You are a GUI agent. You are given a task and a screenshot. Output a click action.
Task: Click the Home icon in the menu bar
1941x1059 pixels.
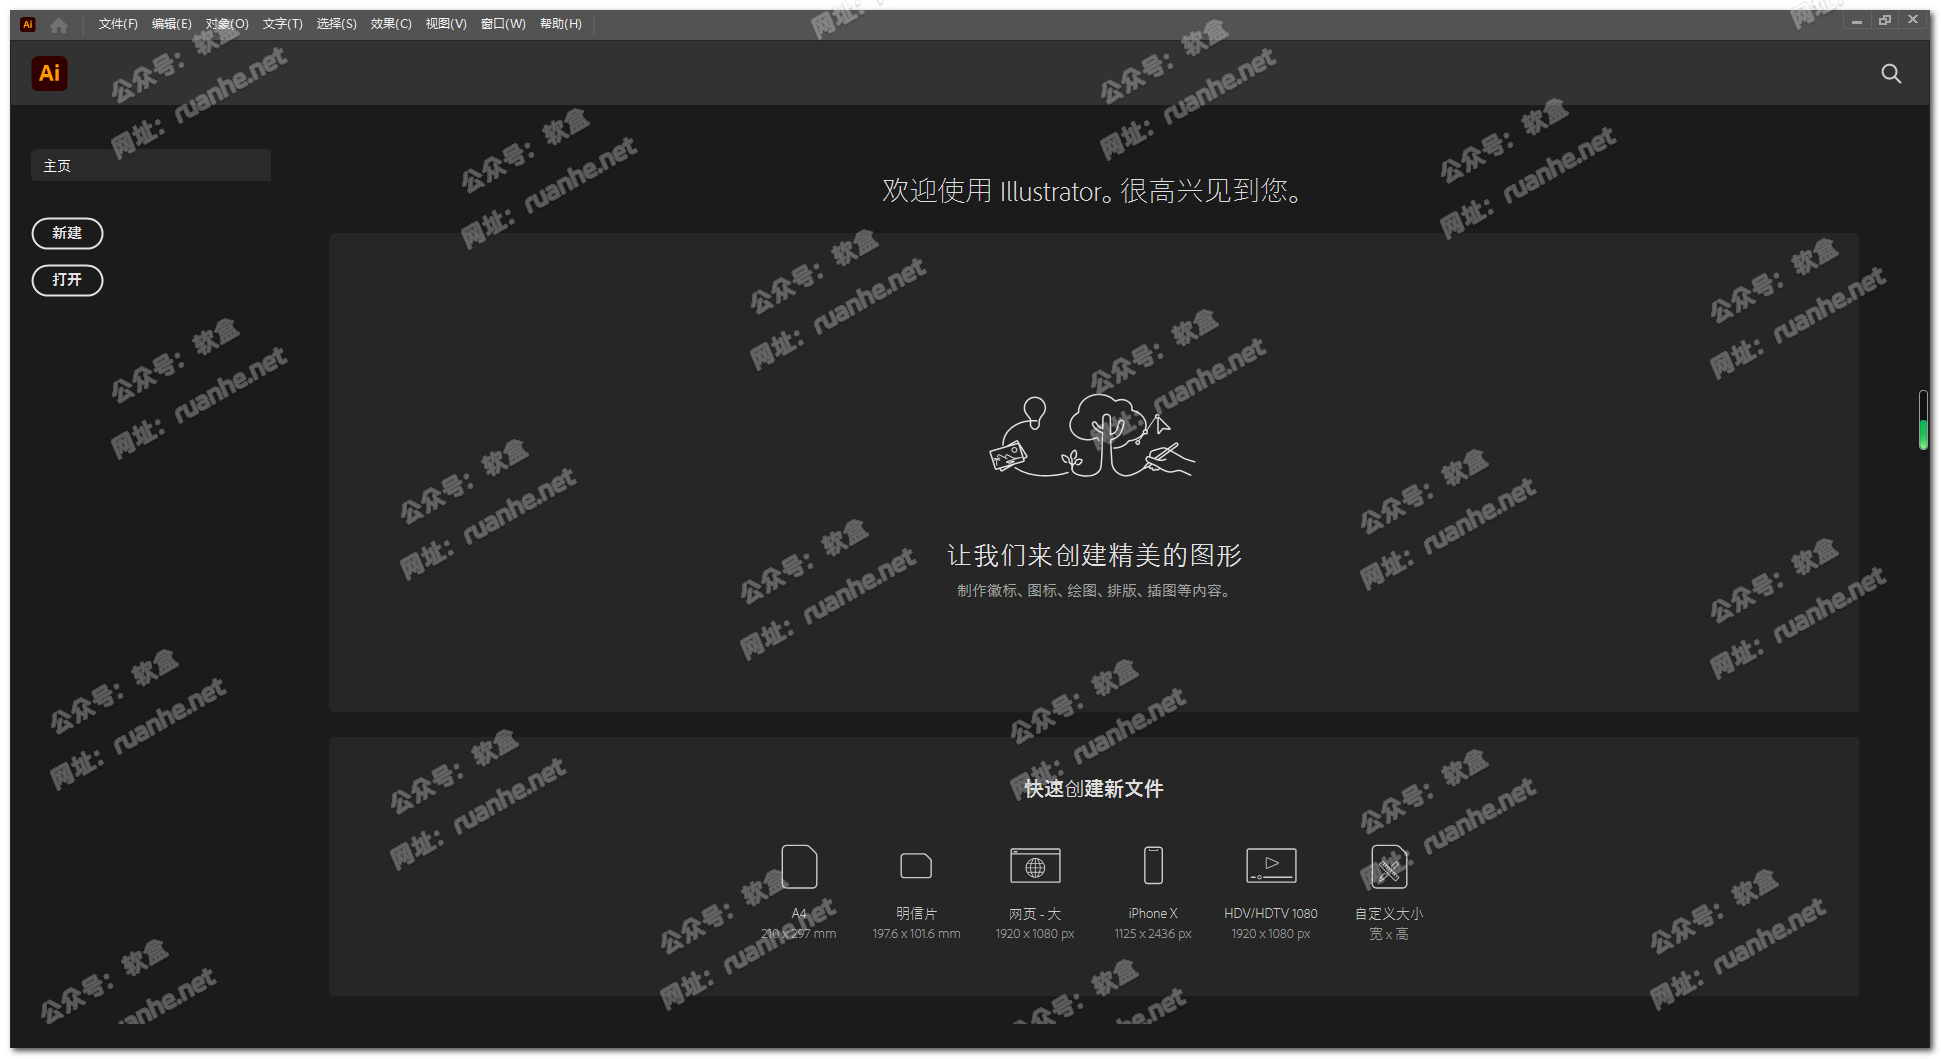pos(59,25)
